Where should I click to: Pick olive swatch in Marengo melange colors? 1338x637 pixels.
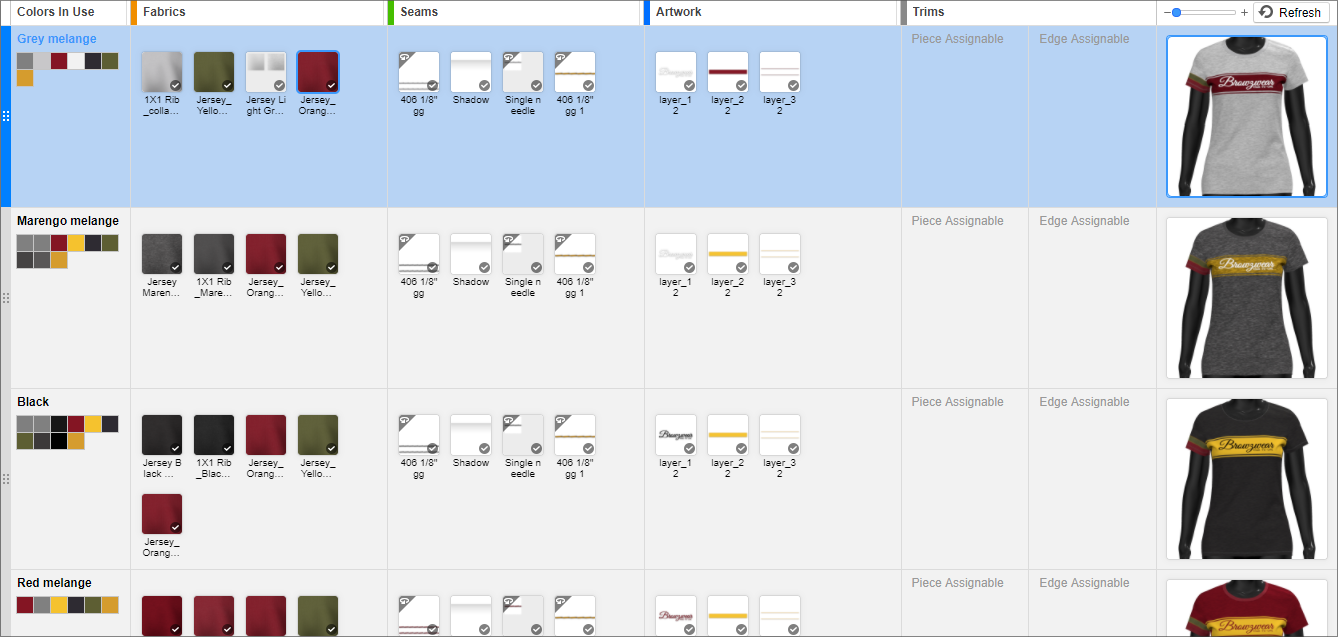[x=110, y=243]
